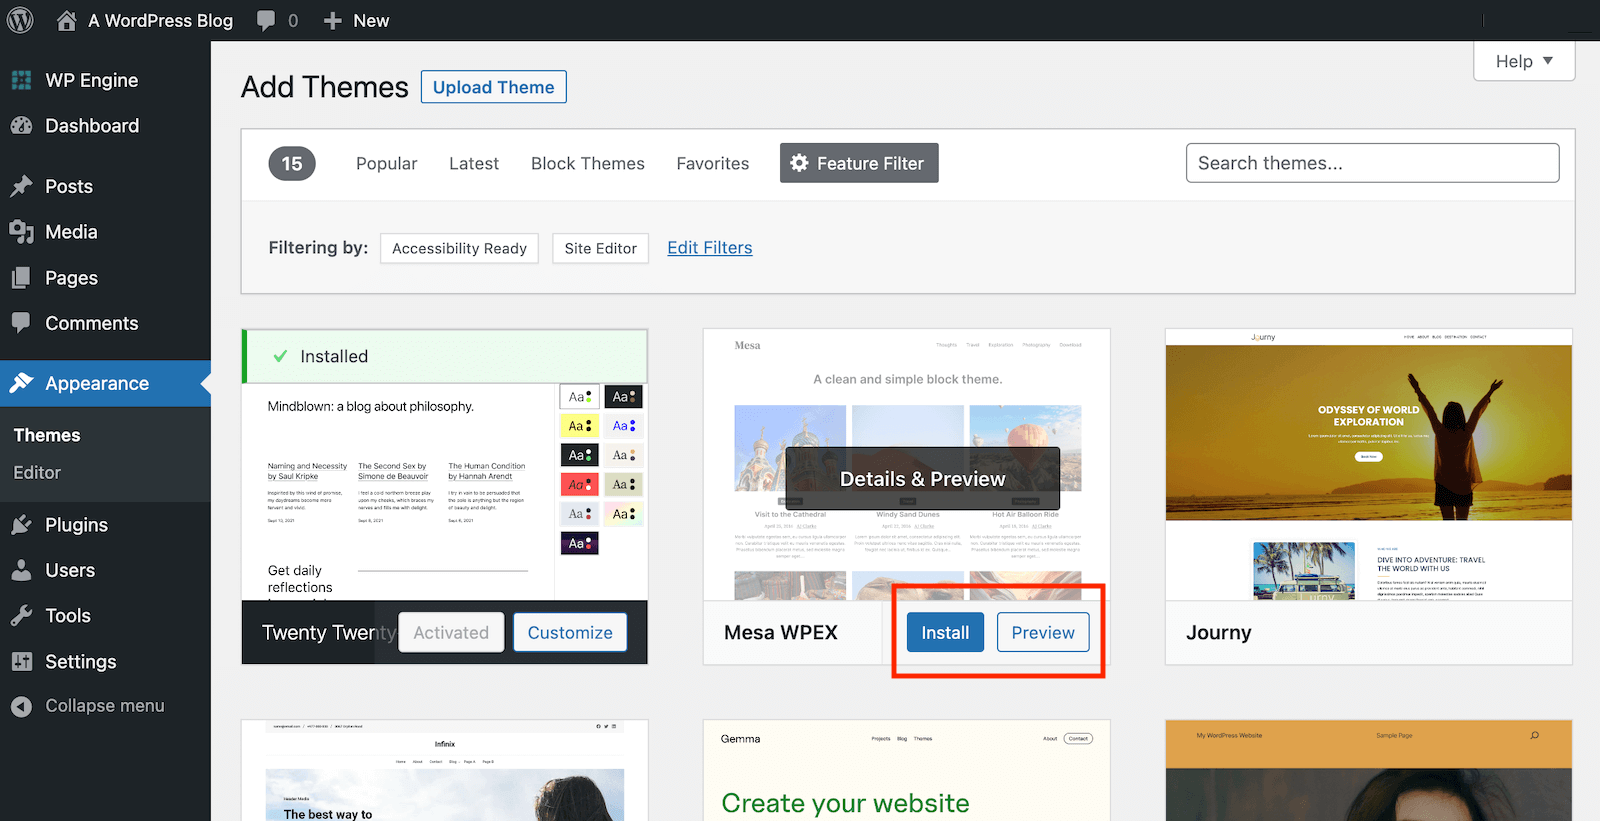Open the Latest themes tab
Viewport: 1600px width, 821px height.
474,163
